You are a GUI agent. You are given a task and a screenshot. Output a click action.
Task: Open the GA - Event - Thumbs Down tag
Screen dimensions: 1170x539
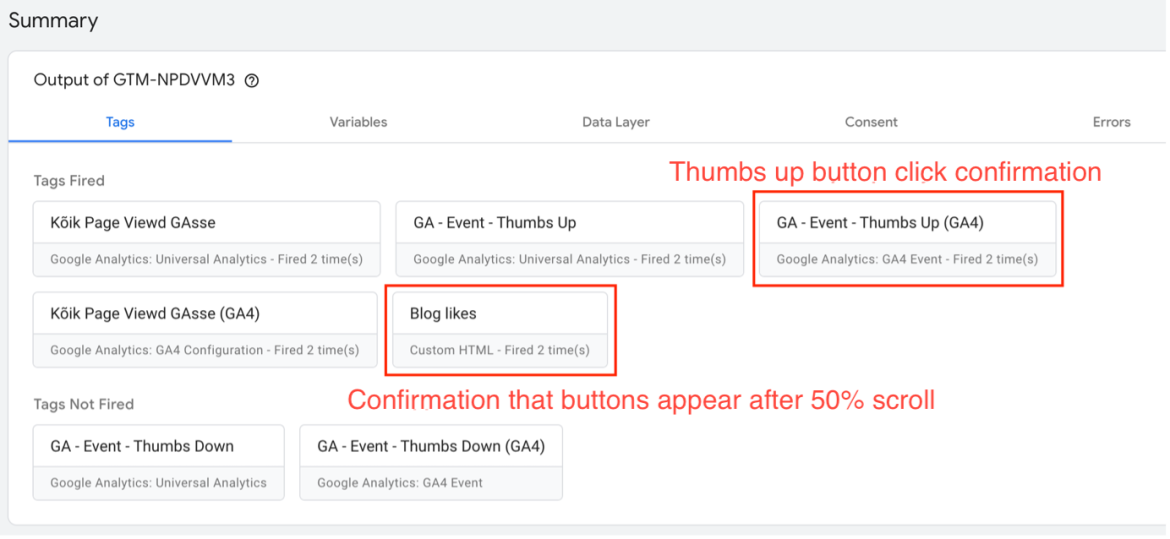159,462
